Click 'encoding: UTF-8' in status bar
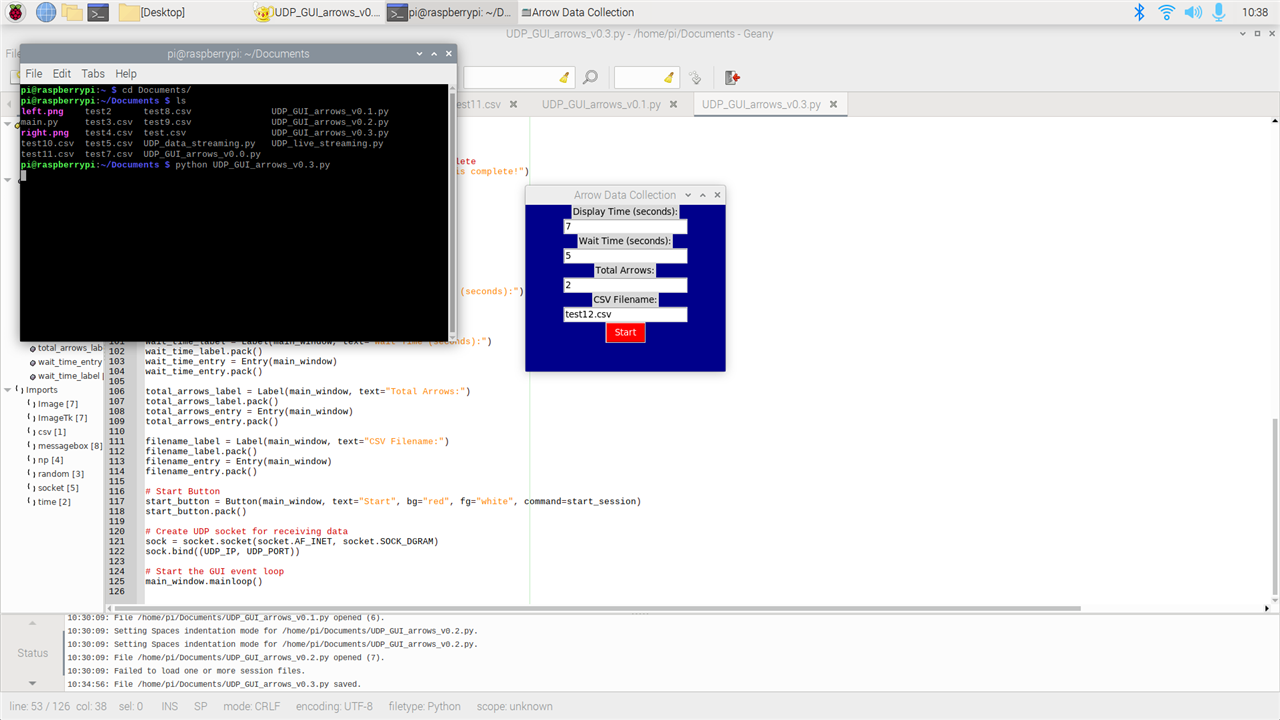Screen dimensions: 1280x720 pos(334,706)
